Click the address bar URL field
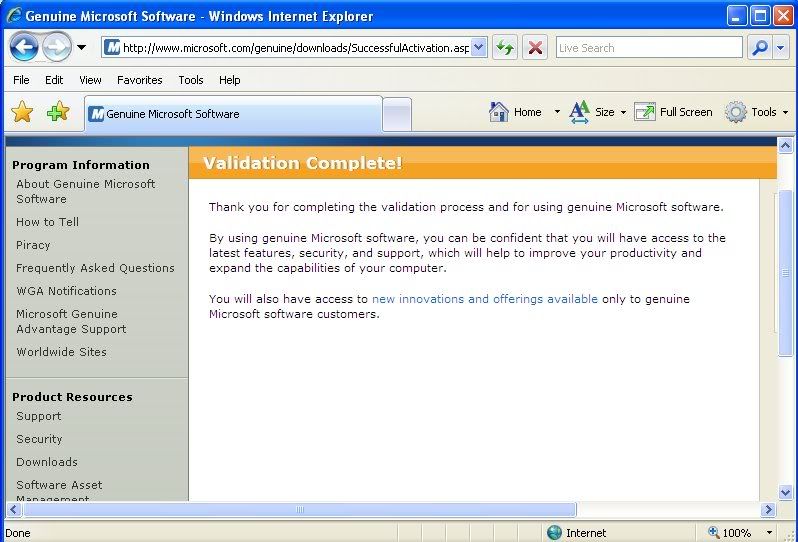Screen dimensions: 798x542 coord(295,48)
